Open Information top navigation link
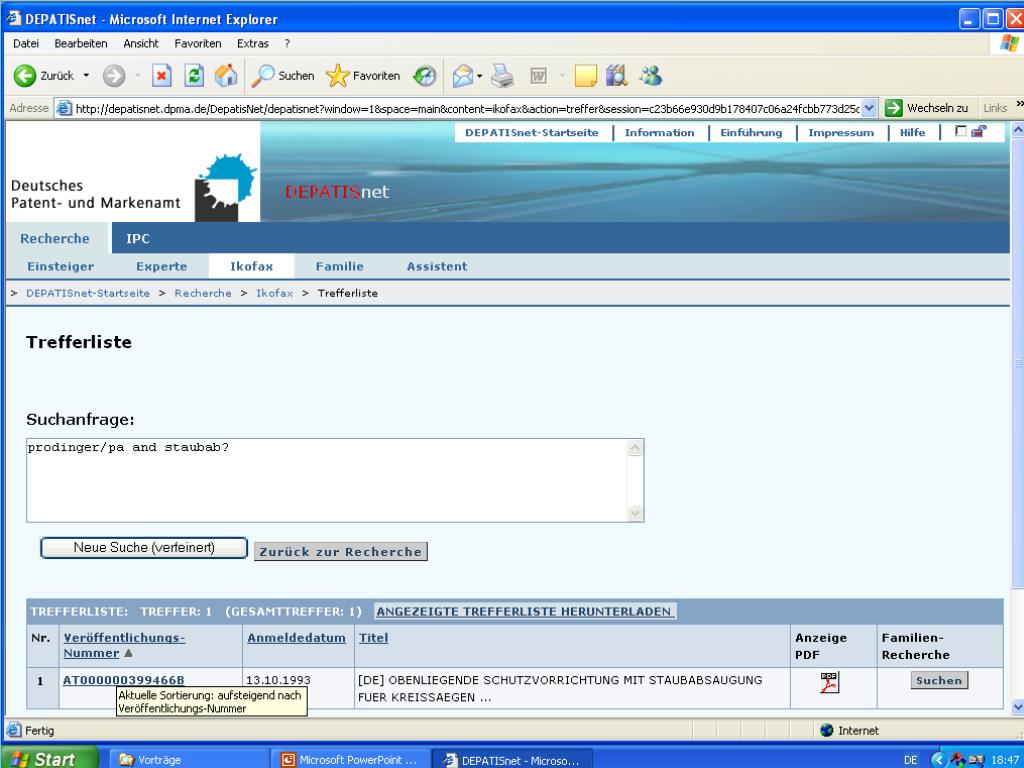This screenshot has width=1024, height=768. tap(660, 133)
